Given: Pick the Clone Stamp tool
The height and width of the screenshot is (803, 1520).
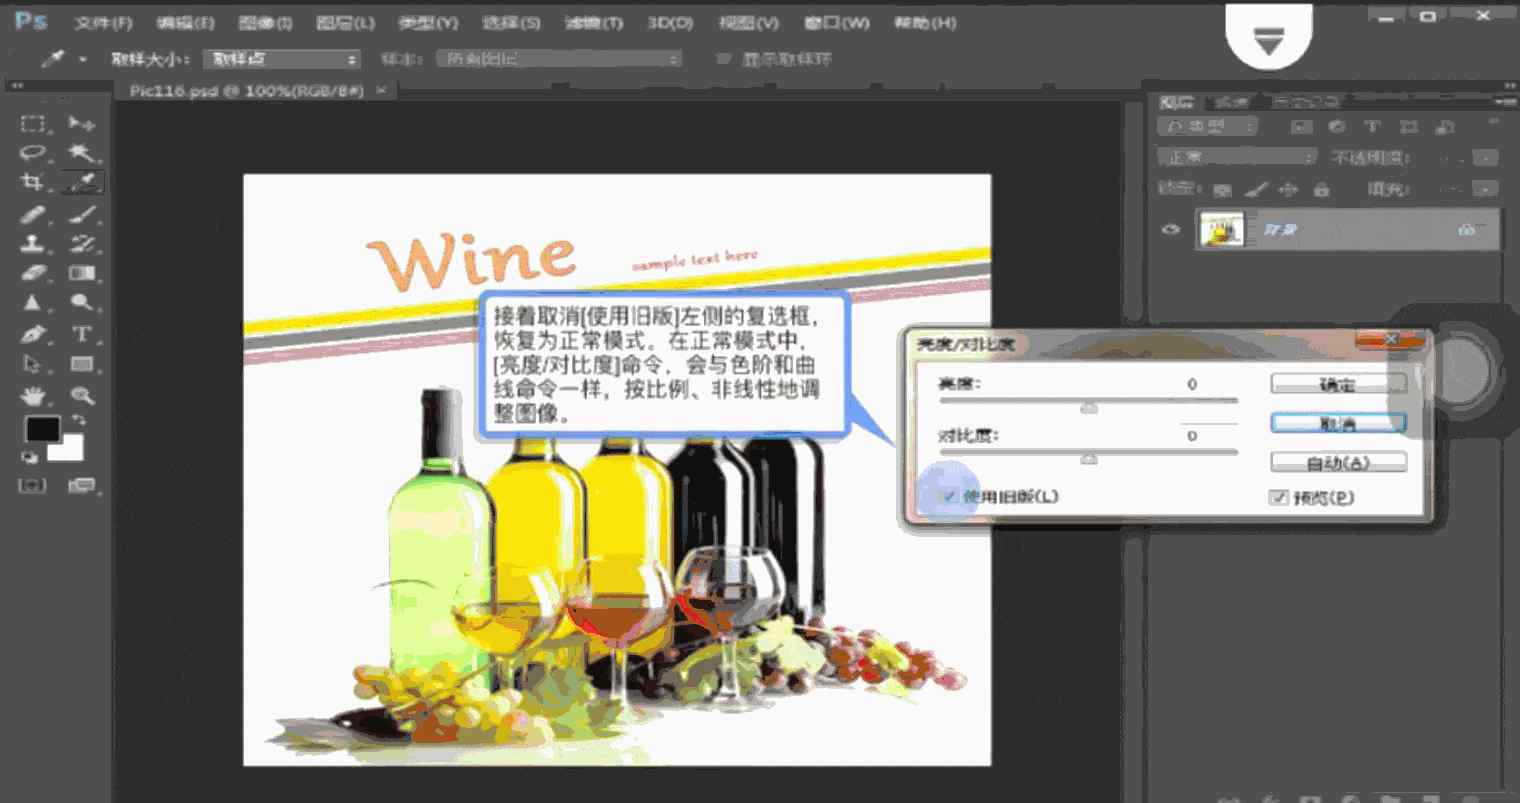Looking at the screenshot, I should click(33, 243).
